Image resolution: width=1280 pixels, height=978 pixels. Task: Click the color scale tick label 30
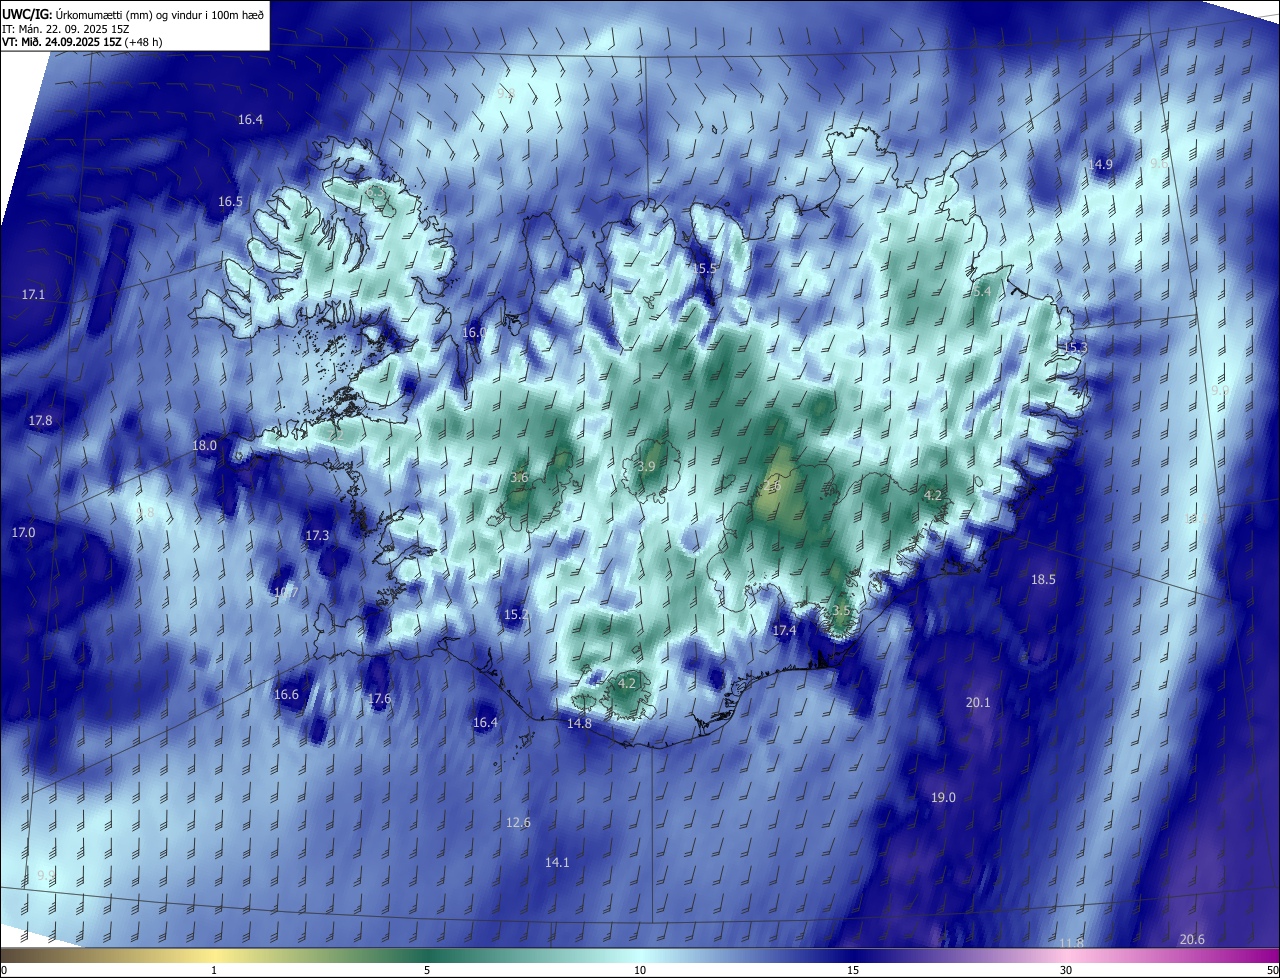[1066, 970]
